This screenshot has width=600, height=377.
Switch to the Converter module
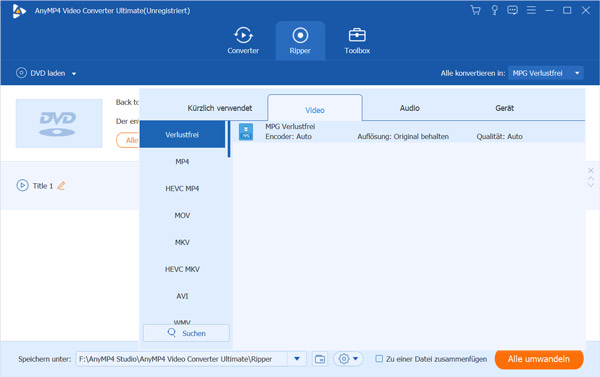pos(243,41)
